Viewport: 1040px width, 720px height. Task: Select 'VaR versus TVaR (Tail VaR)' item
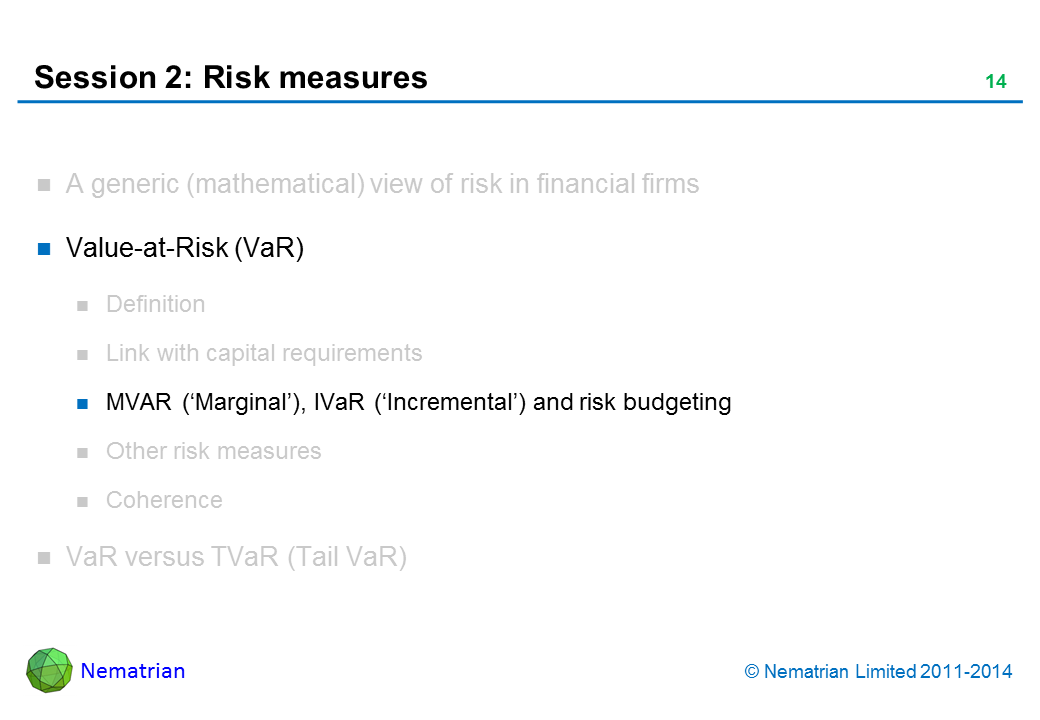click(236, 558)
